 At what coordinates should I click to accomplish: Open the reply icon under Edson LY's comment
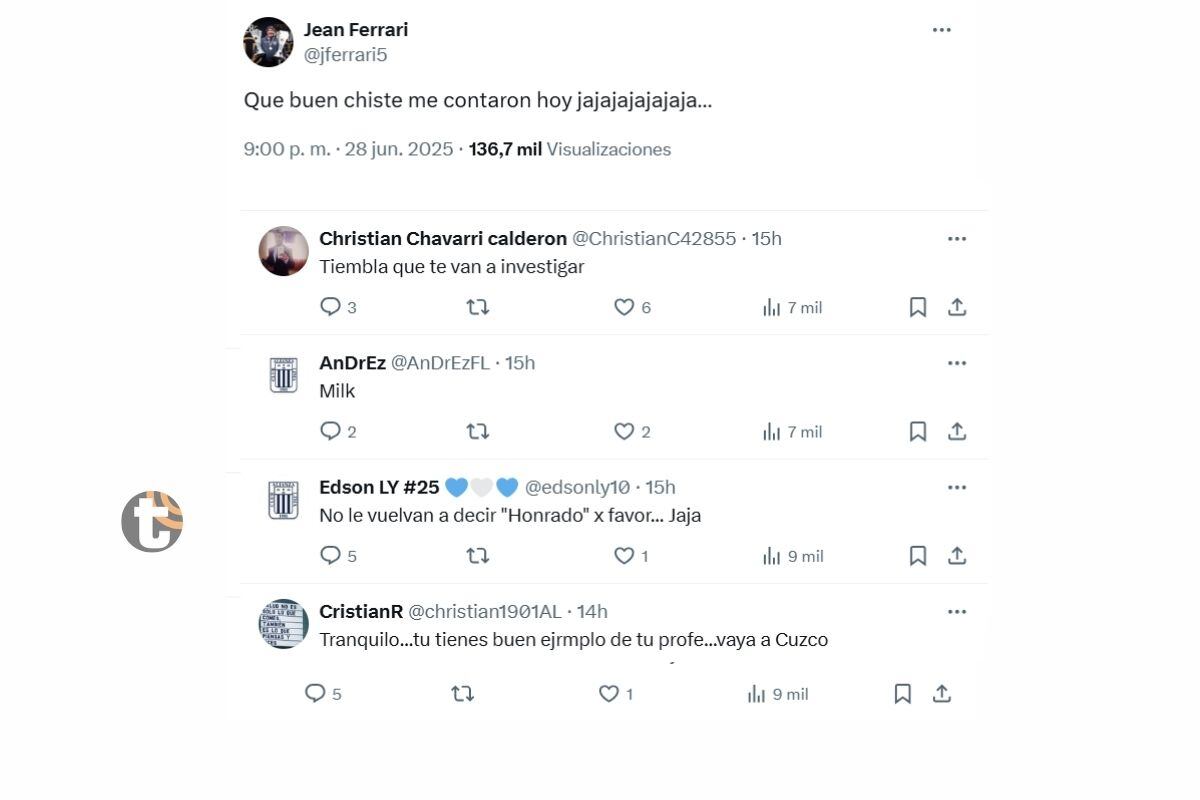tap(331, 555)
